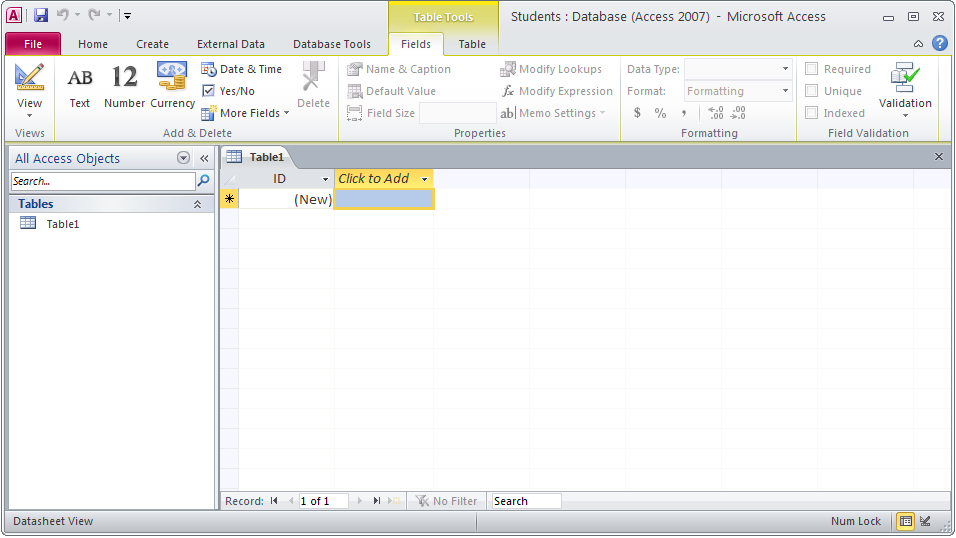
Task: Add a Number field
Action: coord(124,87)
